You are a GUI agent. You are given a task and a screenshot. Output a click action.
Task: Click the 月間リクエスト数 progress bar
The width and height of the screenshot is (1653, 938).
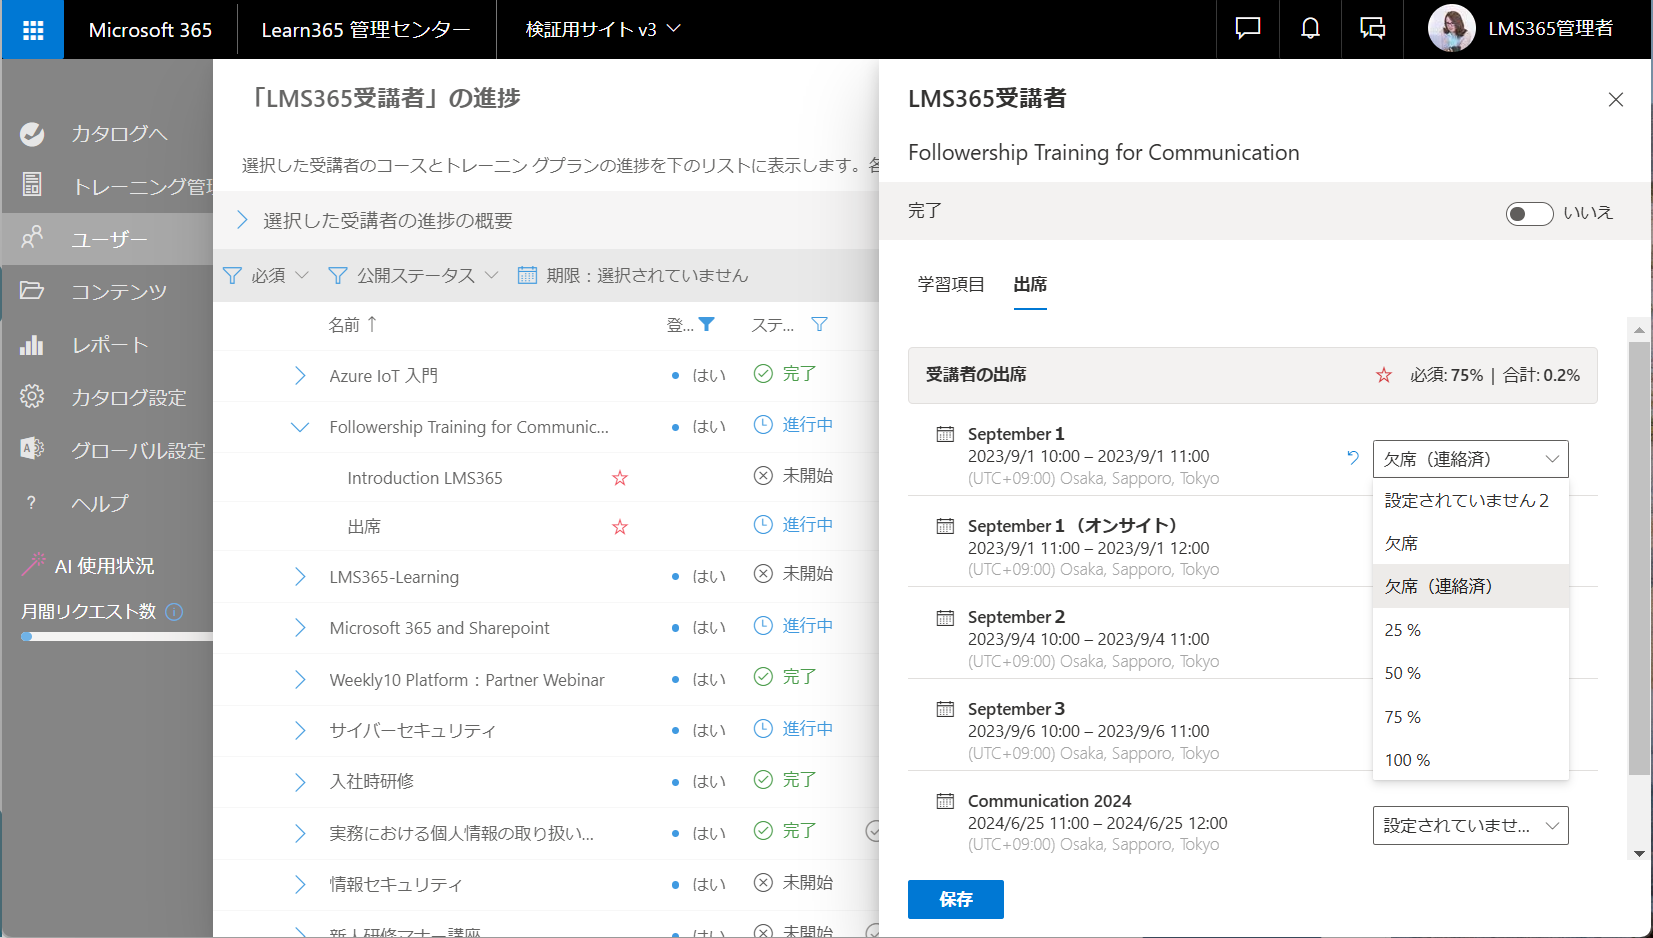[117, 636]
